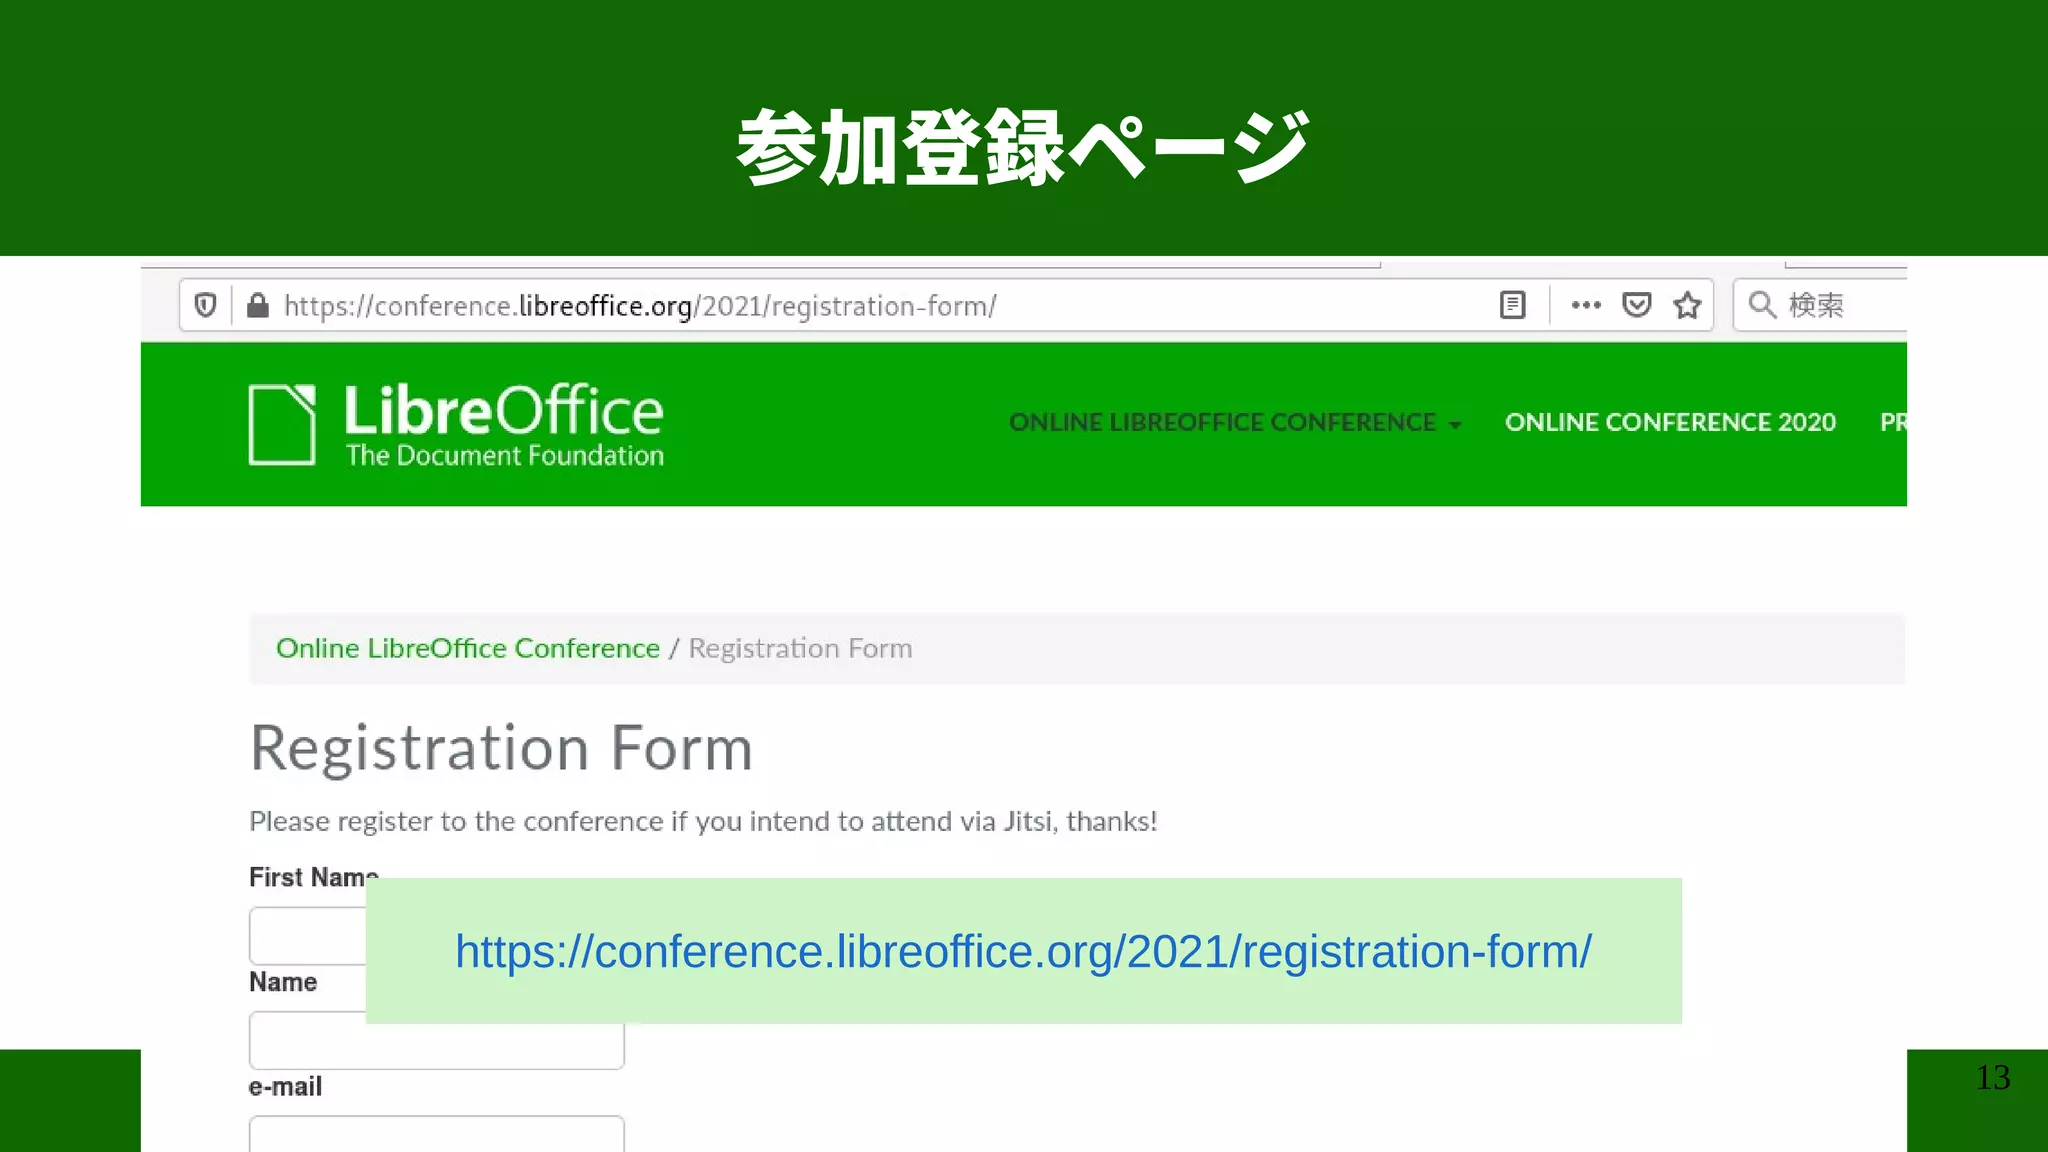The height and width of the screenshot is (1152, 2048).
Task: Click the address bar URL text
Action: 640,306
